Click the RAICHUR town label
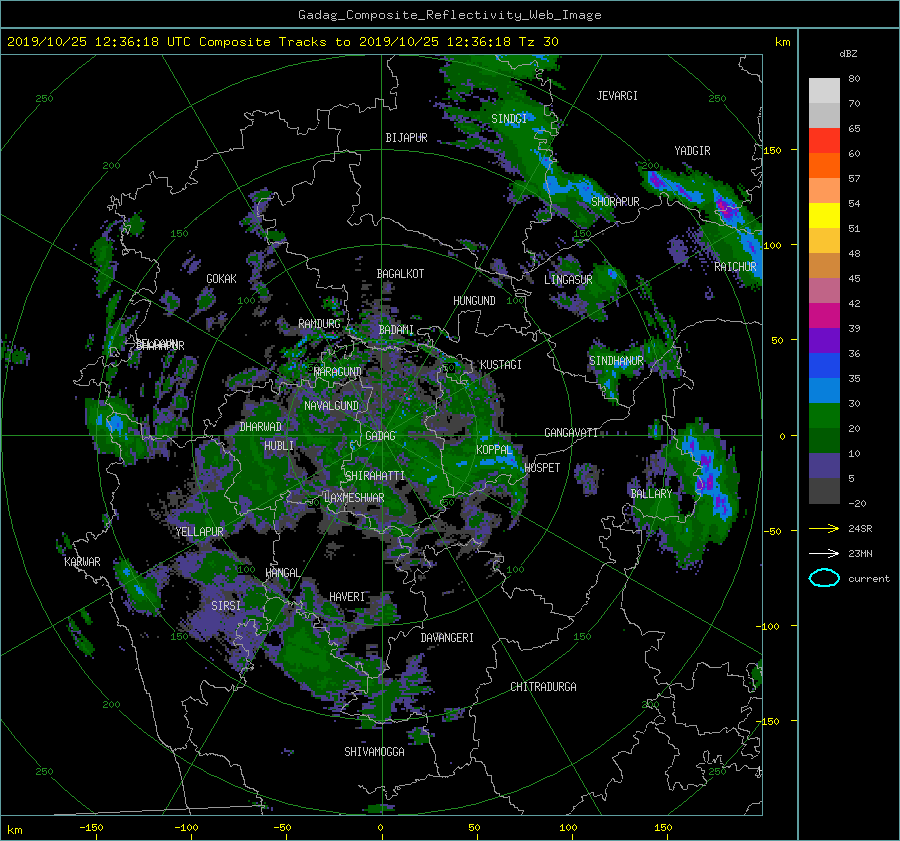900x841 pixels. [735, 267]
